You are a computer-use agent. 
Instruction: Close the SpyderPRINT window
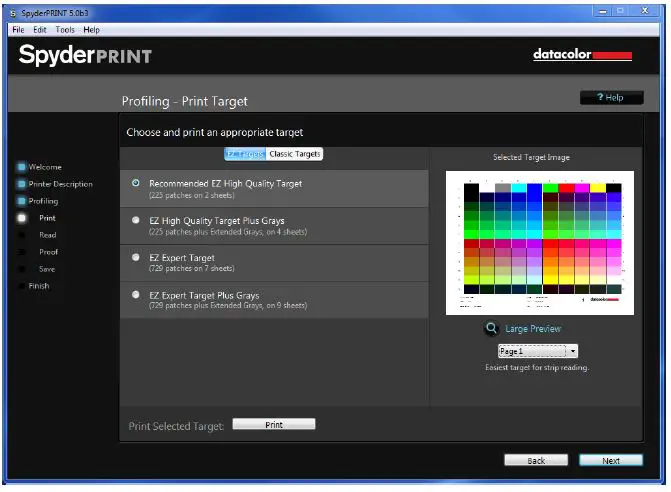coord(644,11)
